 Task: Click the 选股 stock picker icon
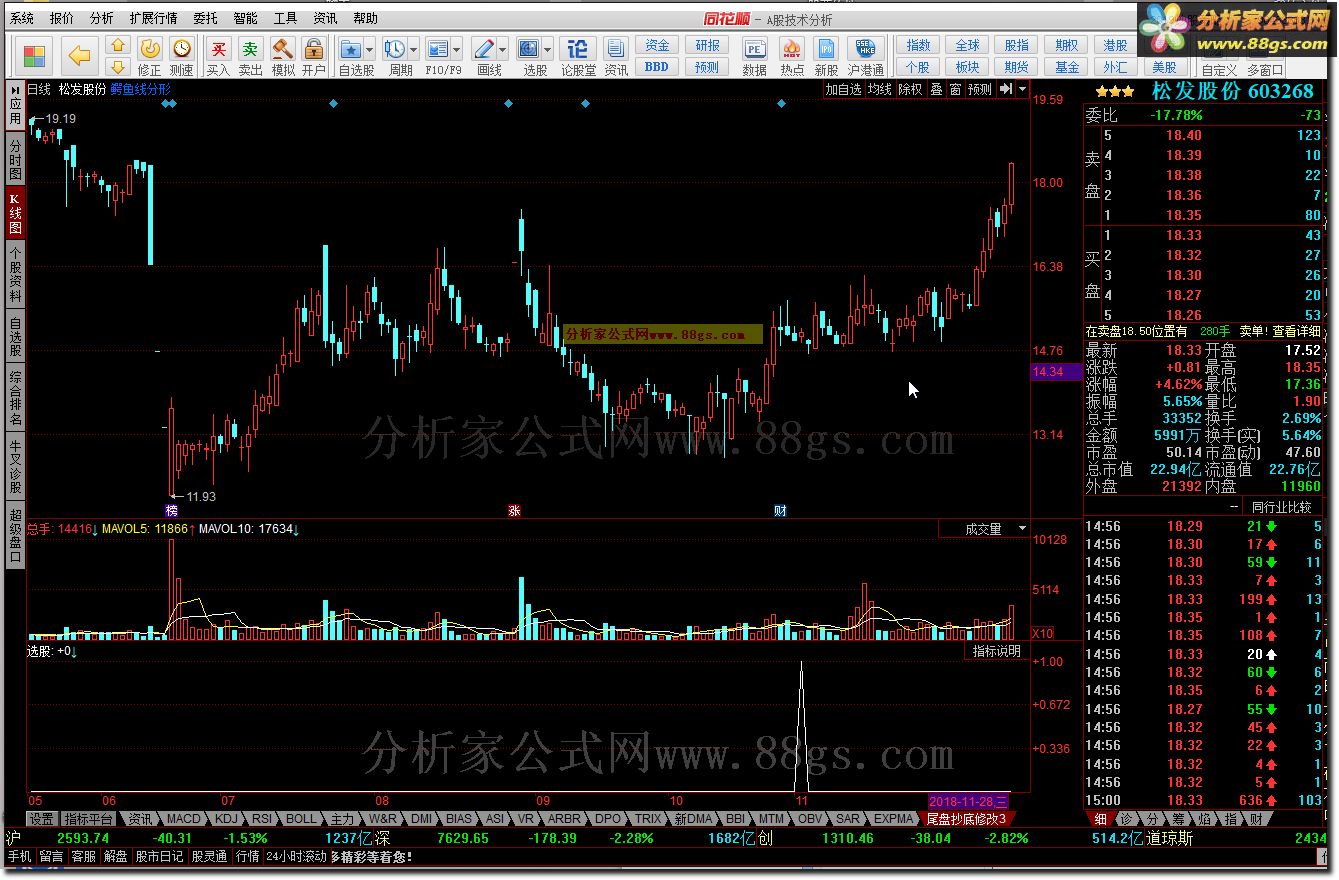pos(529,48)
